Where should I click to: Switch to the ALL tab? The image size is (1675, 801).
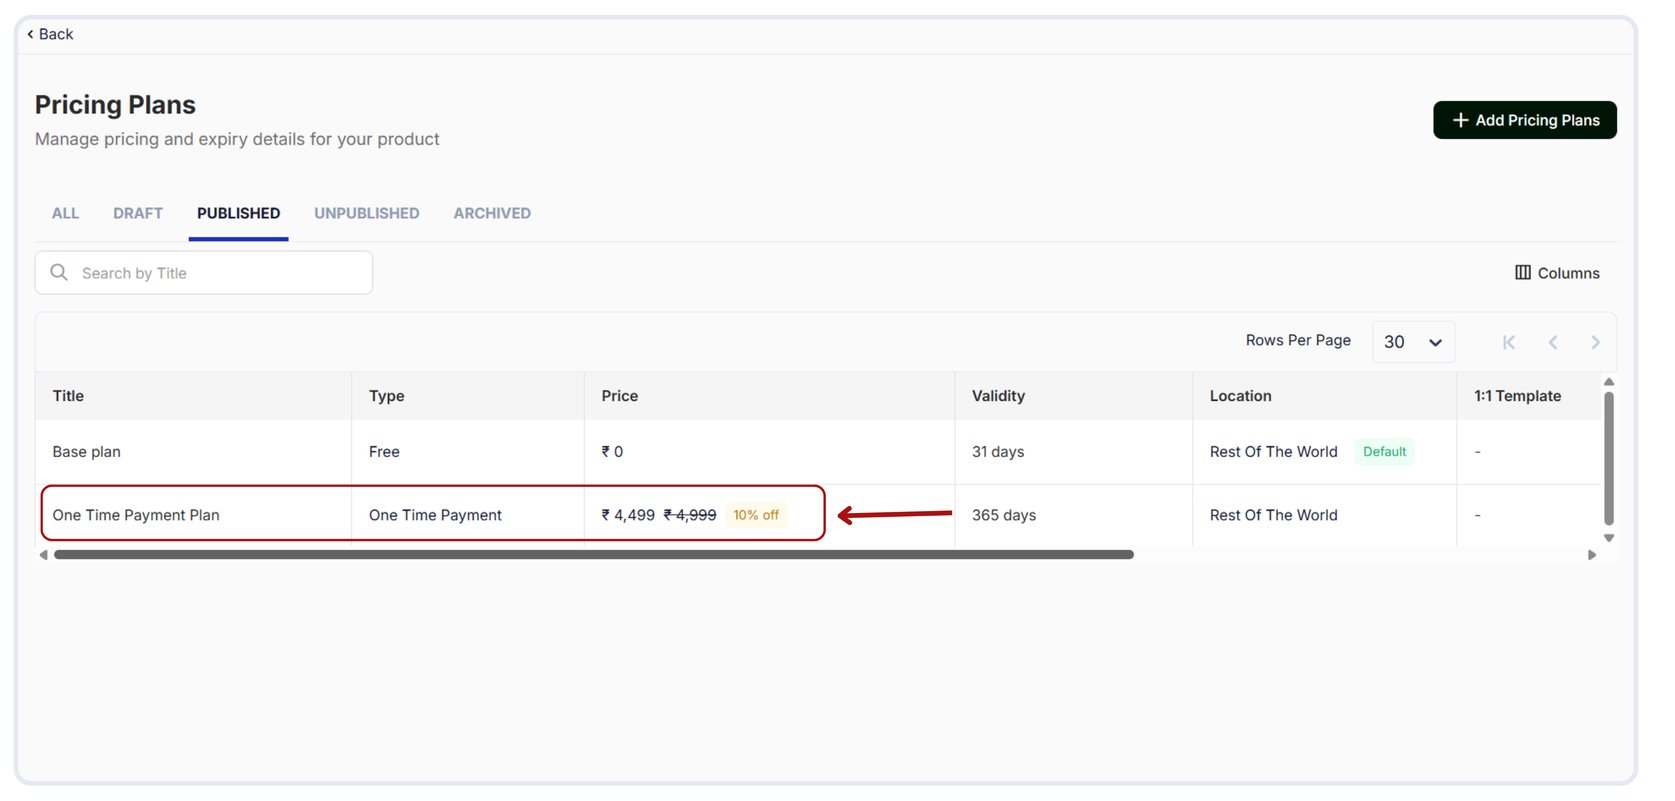pos(65,213)
